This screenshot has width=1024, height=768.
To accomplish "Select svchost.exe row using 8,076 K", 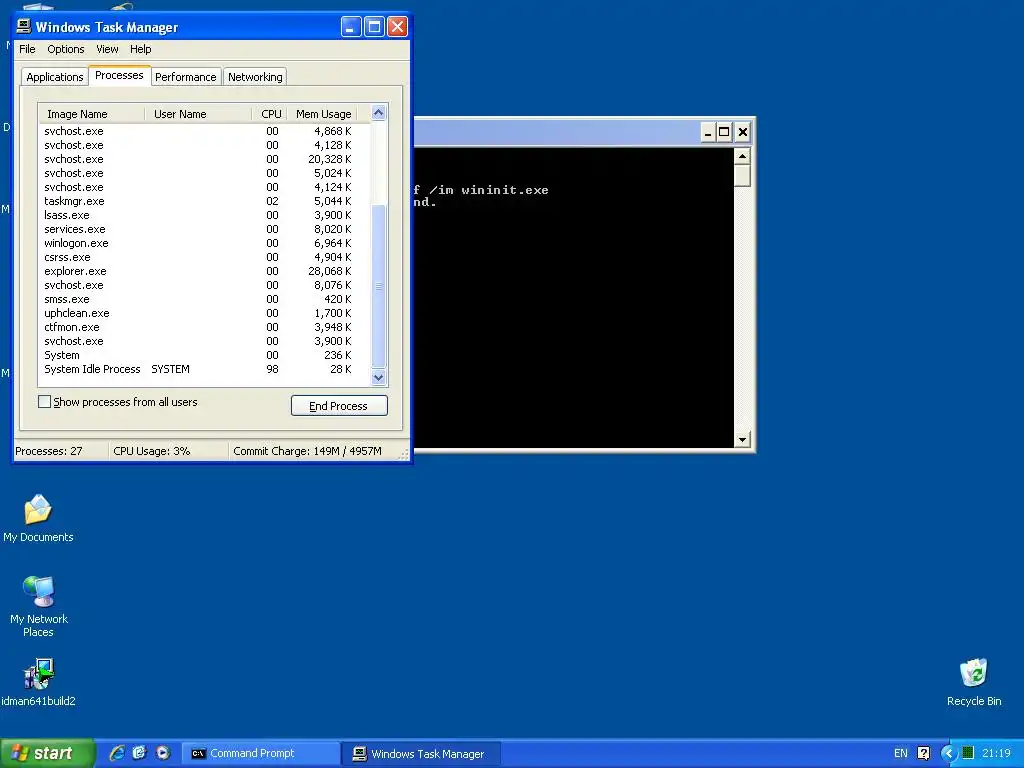I will click(204, 285).
